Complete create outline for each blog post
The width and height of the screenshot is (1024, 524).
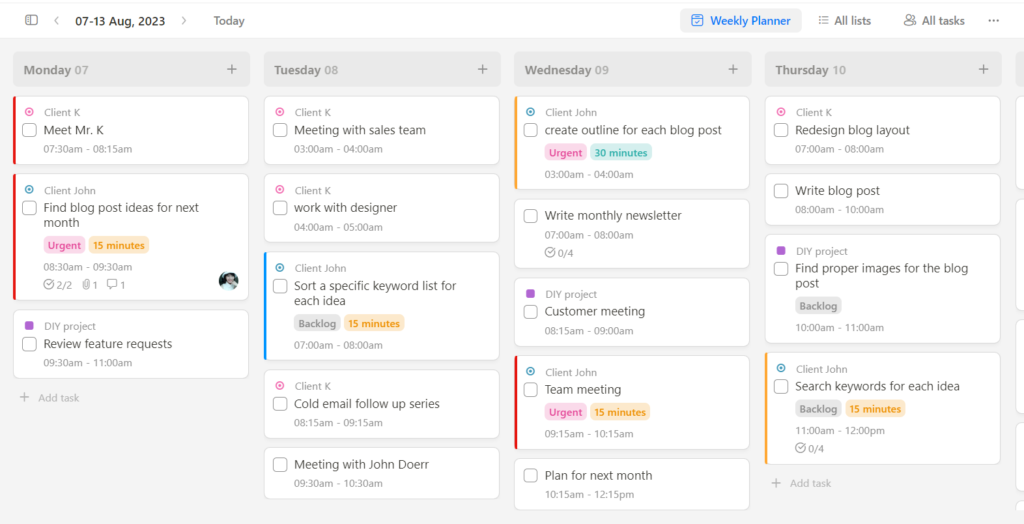[x=531, y=130]
